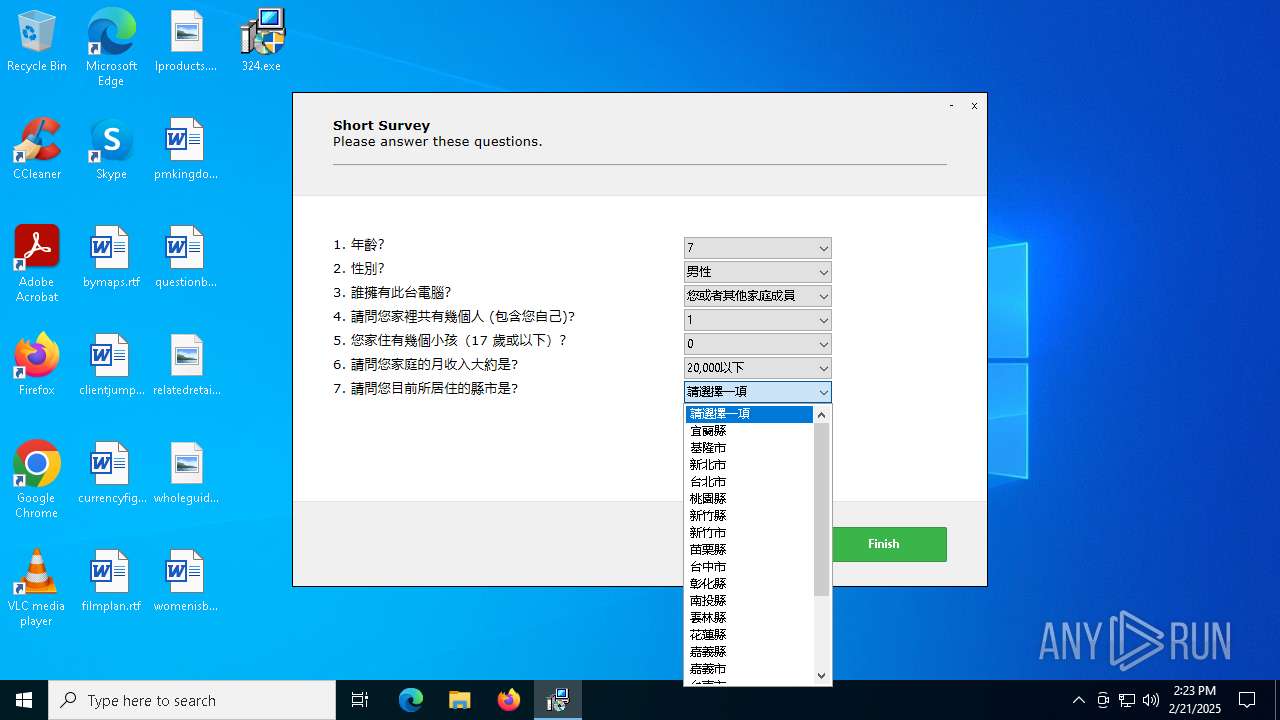Open the computer owner dropdown (question 3)
Viewport: 1280px width, 720px height.
click(758, 296)
